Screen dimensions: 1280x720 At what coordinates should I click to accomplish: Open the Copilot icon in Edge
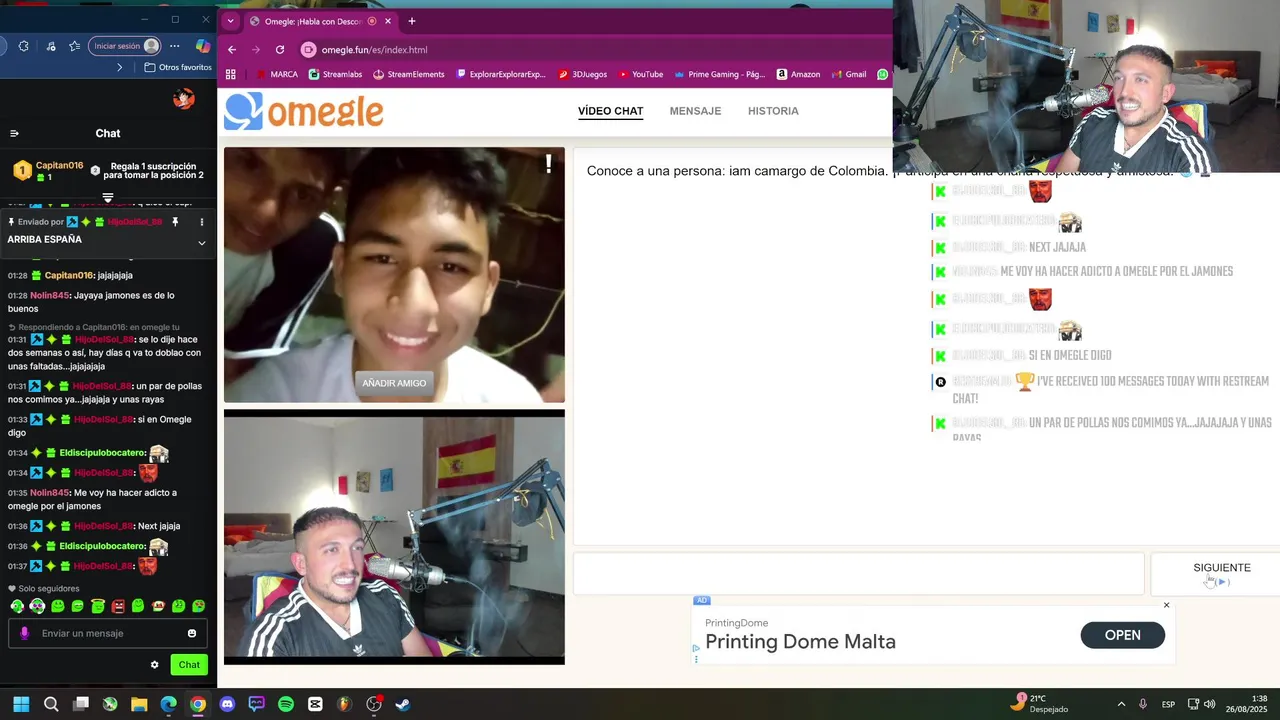click(203, 46)
